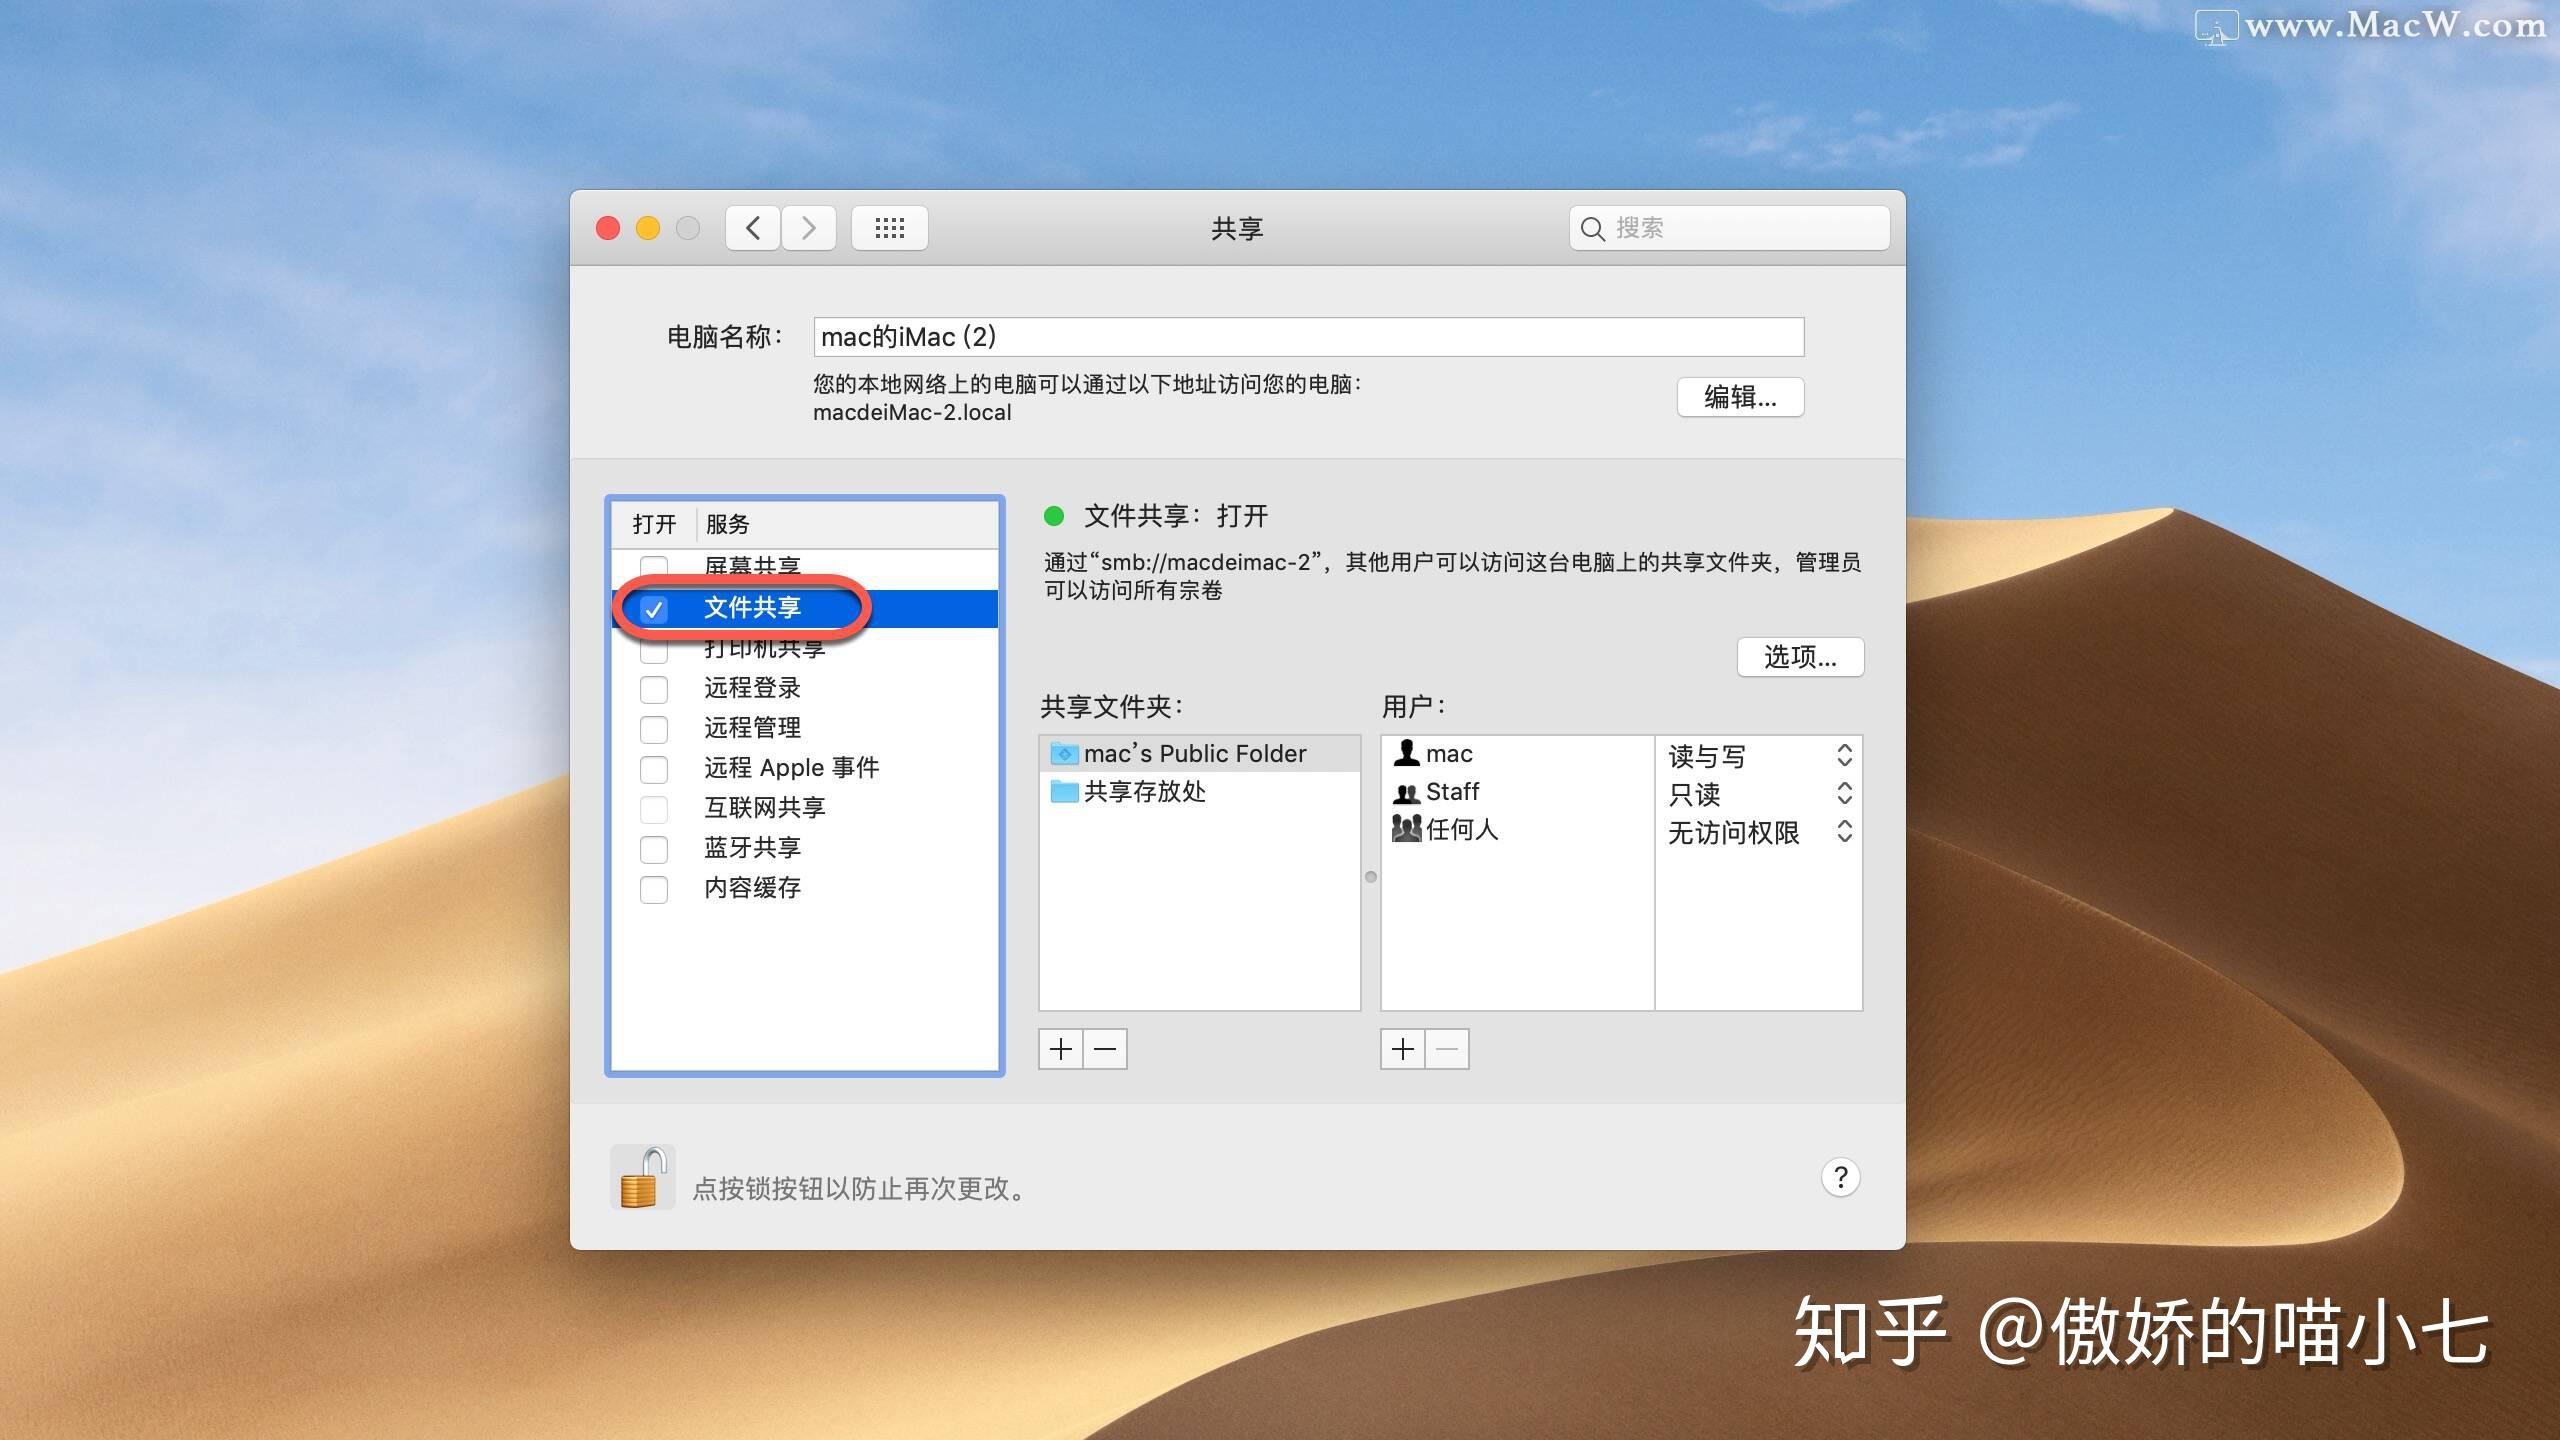Enable the 内容缓存 checkbox
Image resolution: width=2560 pixels, height=1440 pixels.
(654, 889)
